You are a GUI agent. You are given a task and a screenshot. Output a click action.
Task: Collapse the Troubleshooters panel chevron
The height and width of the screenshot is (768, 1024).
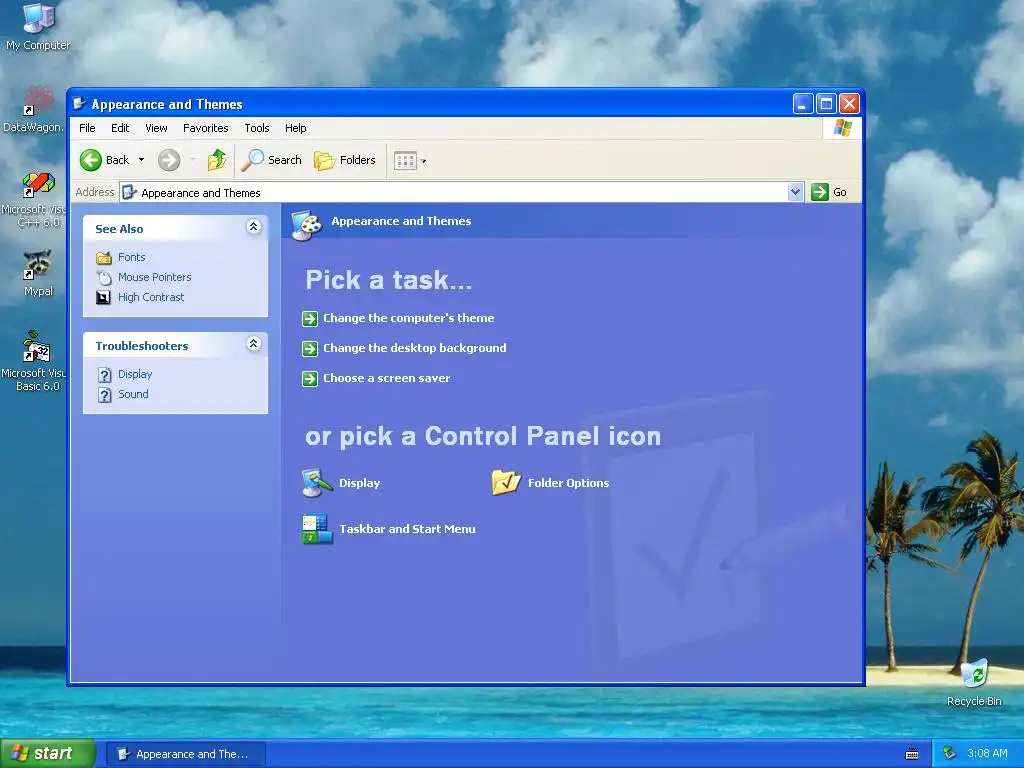(x=254, y=344)
